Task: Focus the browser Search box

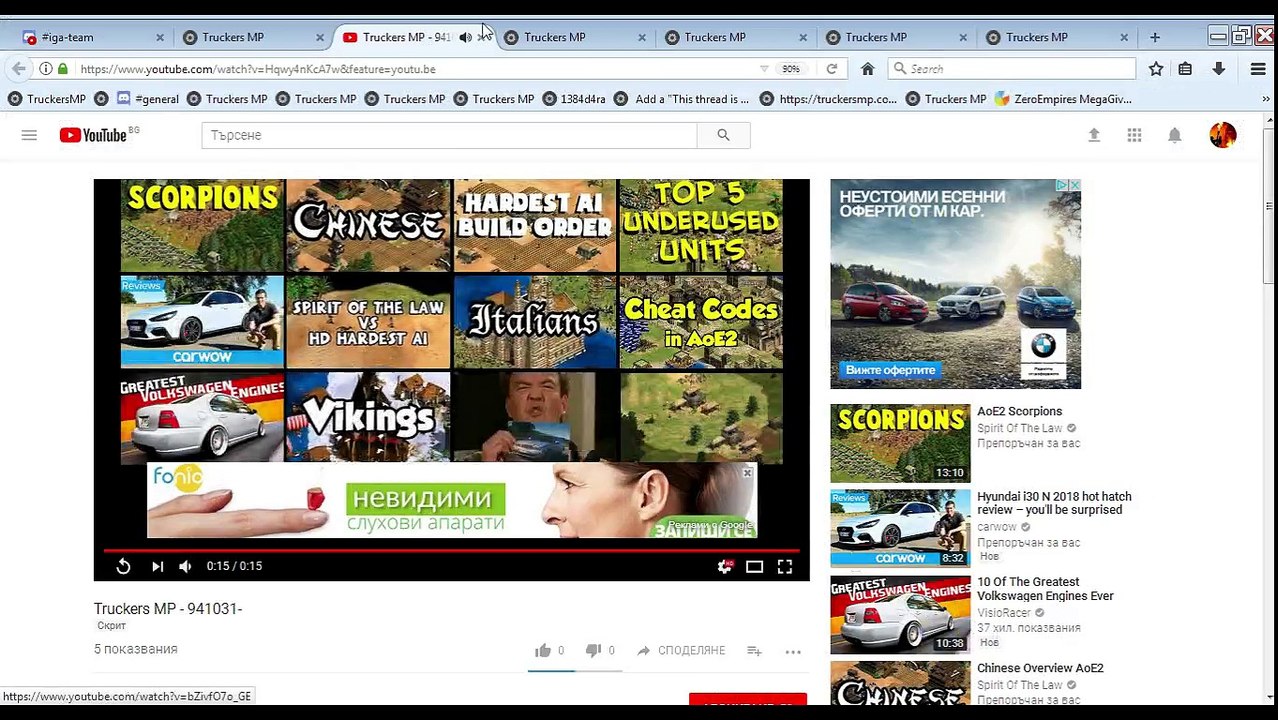Action: pyautogui.click(x=1012, y=69)
